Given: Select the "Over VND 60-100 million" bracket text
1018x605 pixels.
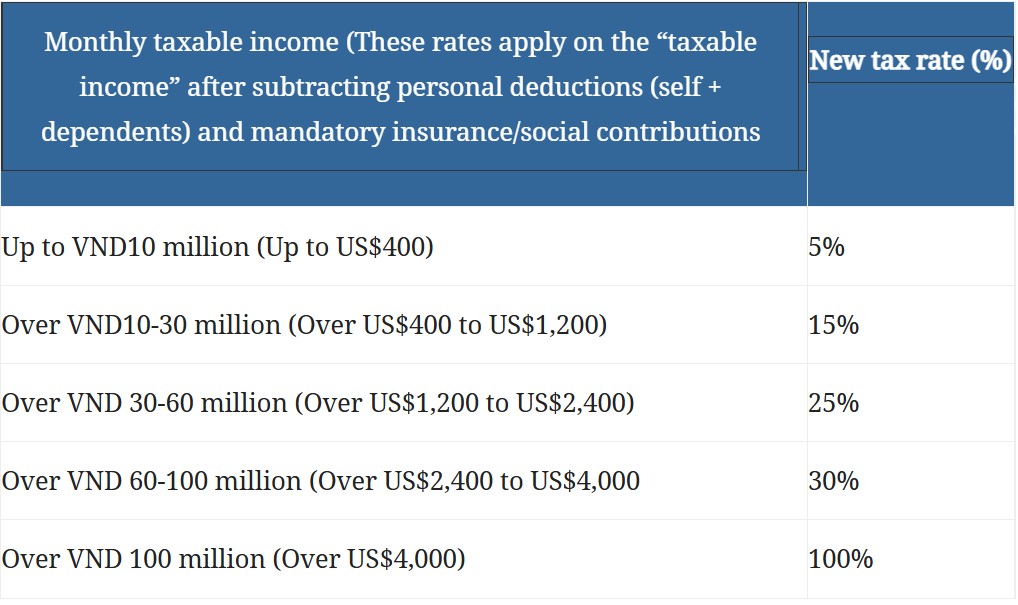Looking at the screenshot, I should (x=151, y=481).
